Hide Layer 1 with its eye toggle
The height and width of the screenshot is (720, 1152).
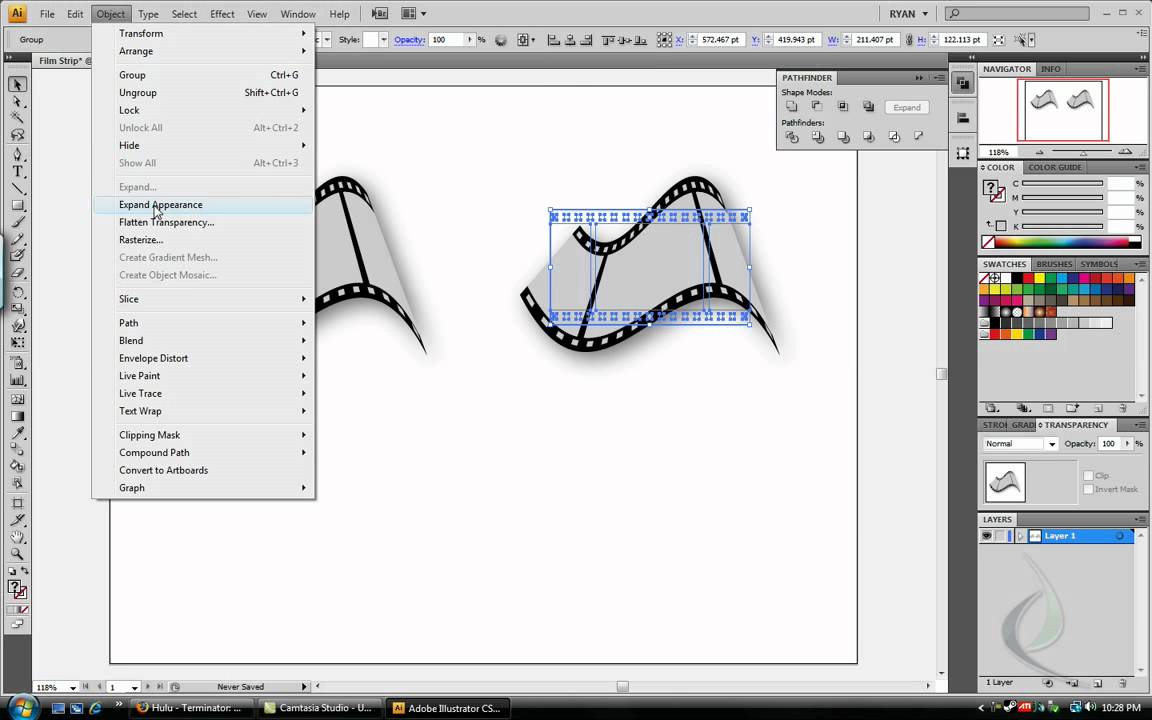click(x=986, y=535)
